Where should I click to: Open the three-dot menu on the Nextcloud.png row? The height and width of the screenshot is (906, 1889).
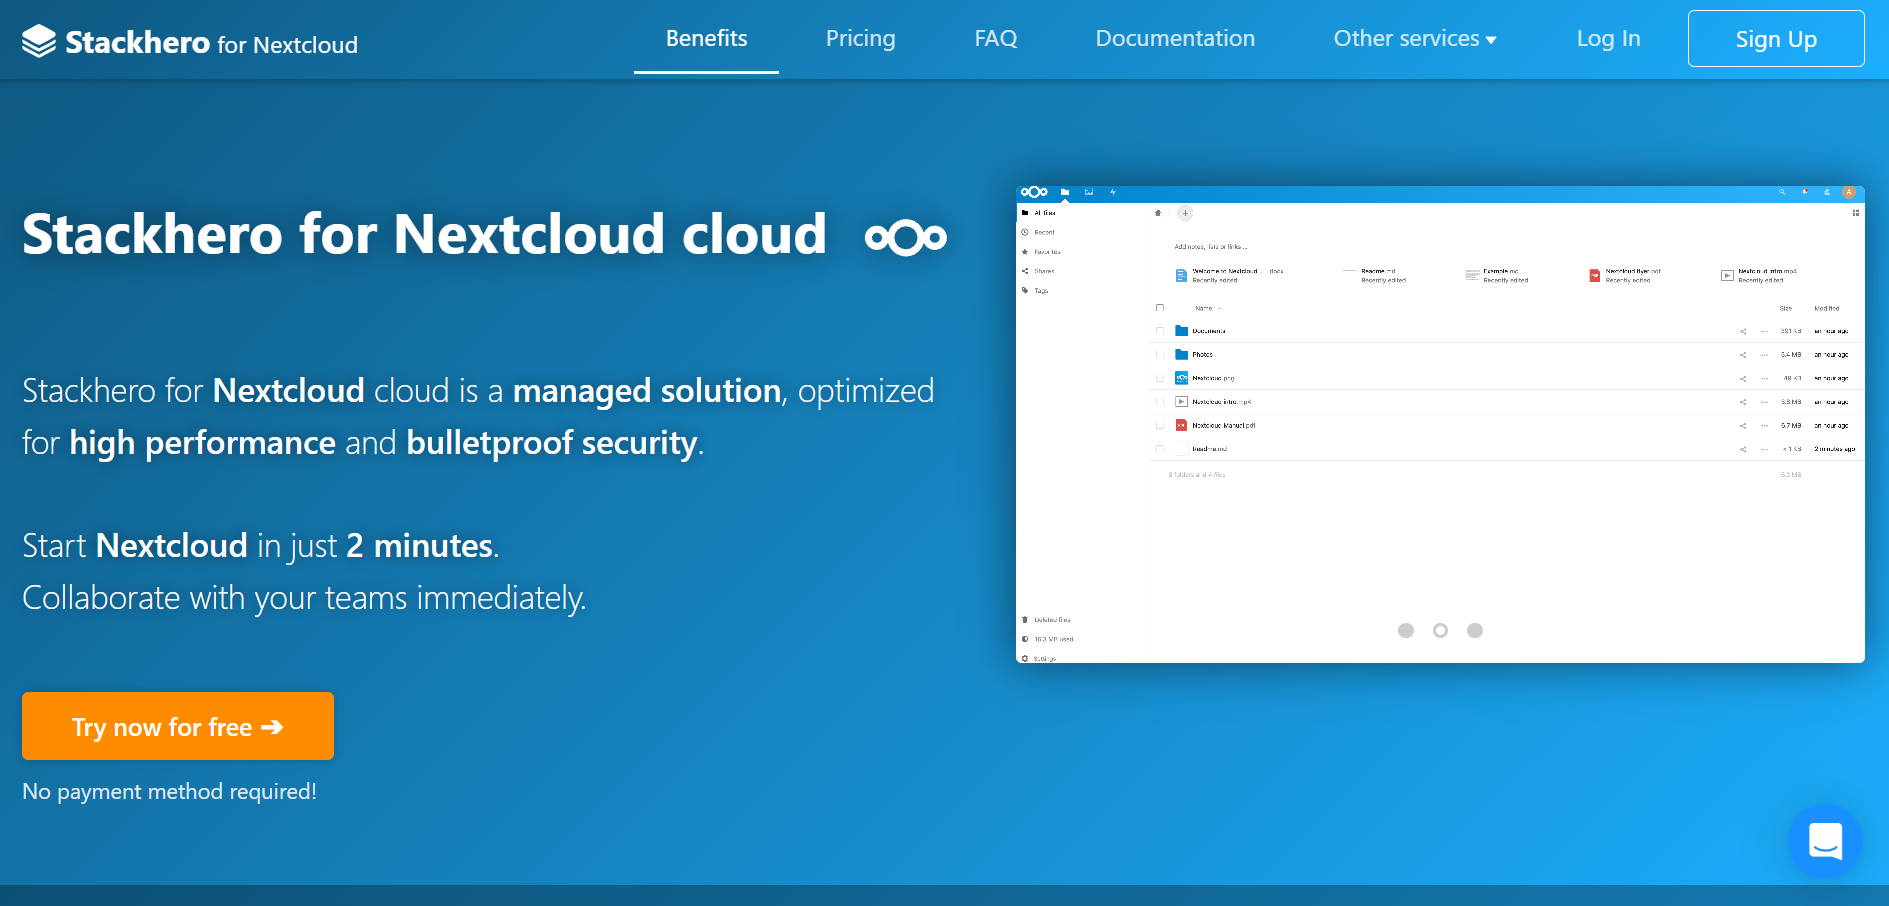[1765, 378]
